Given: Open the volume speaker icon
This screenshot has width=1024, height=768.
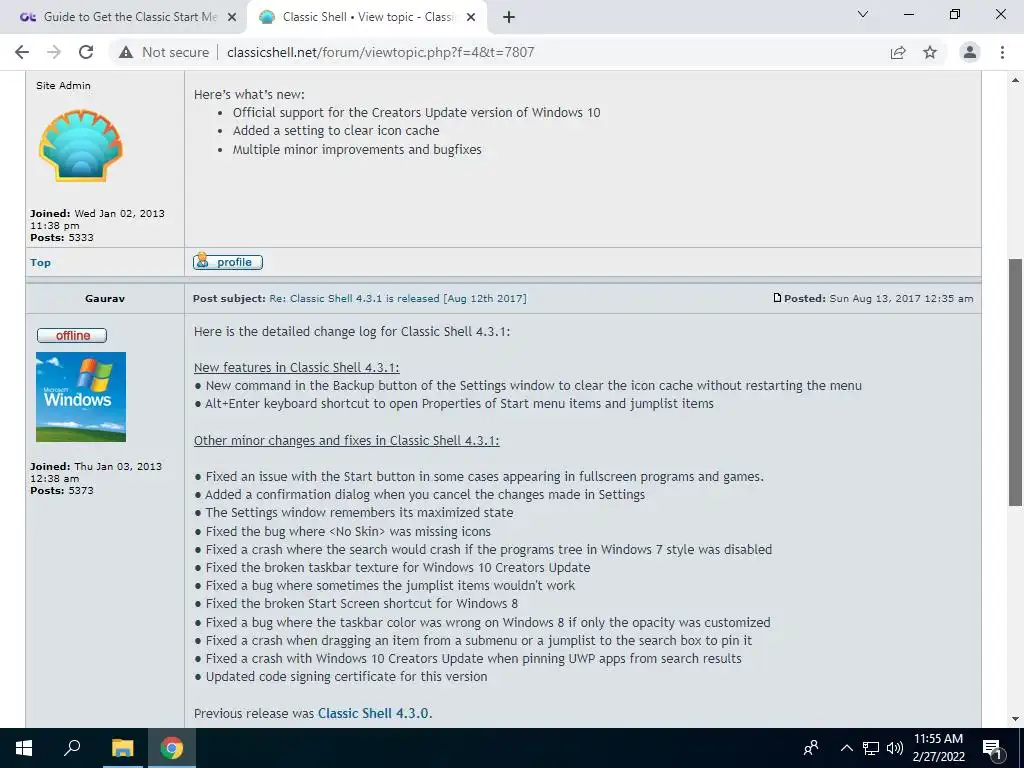Looking at the screenshot, I should (895, 748).
